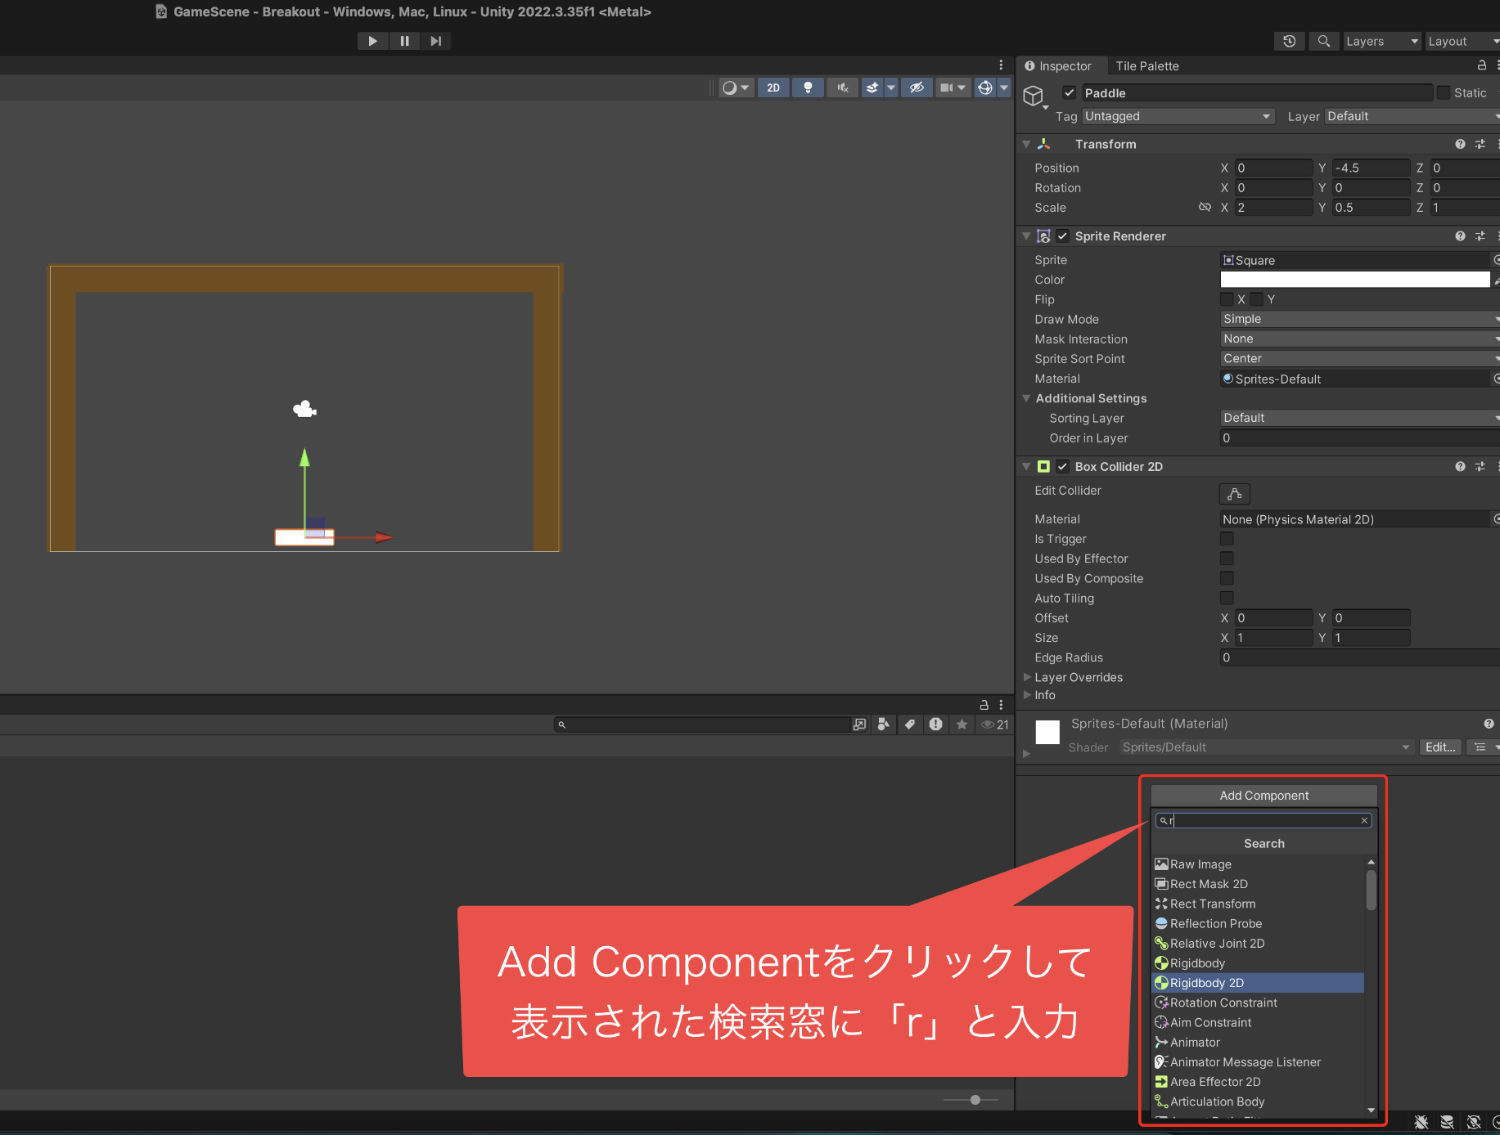Viewport: 1500px width, 1135px height.
Task: Toggle scene effects icon (skybox, fog)
Action: pos(872,88)
